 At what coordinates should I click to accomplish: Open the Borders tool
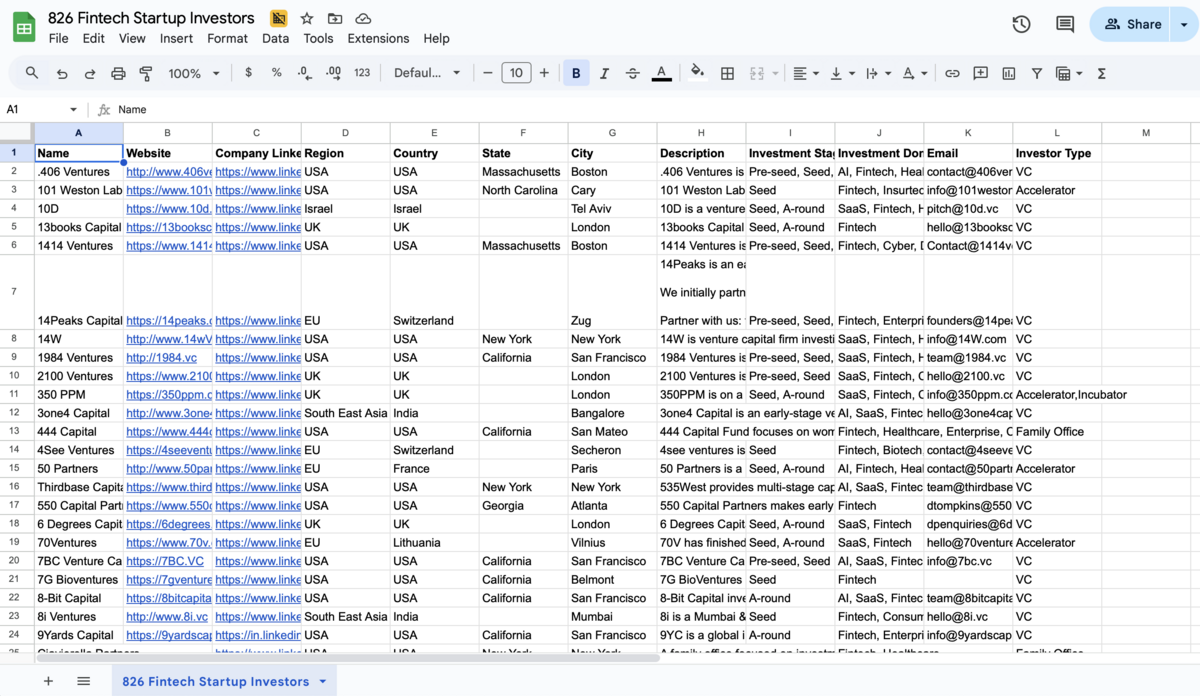[728, 73]
